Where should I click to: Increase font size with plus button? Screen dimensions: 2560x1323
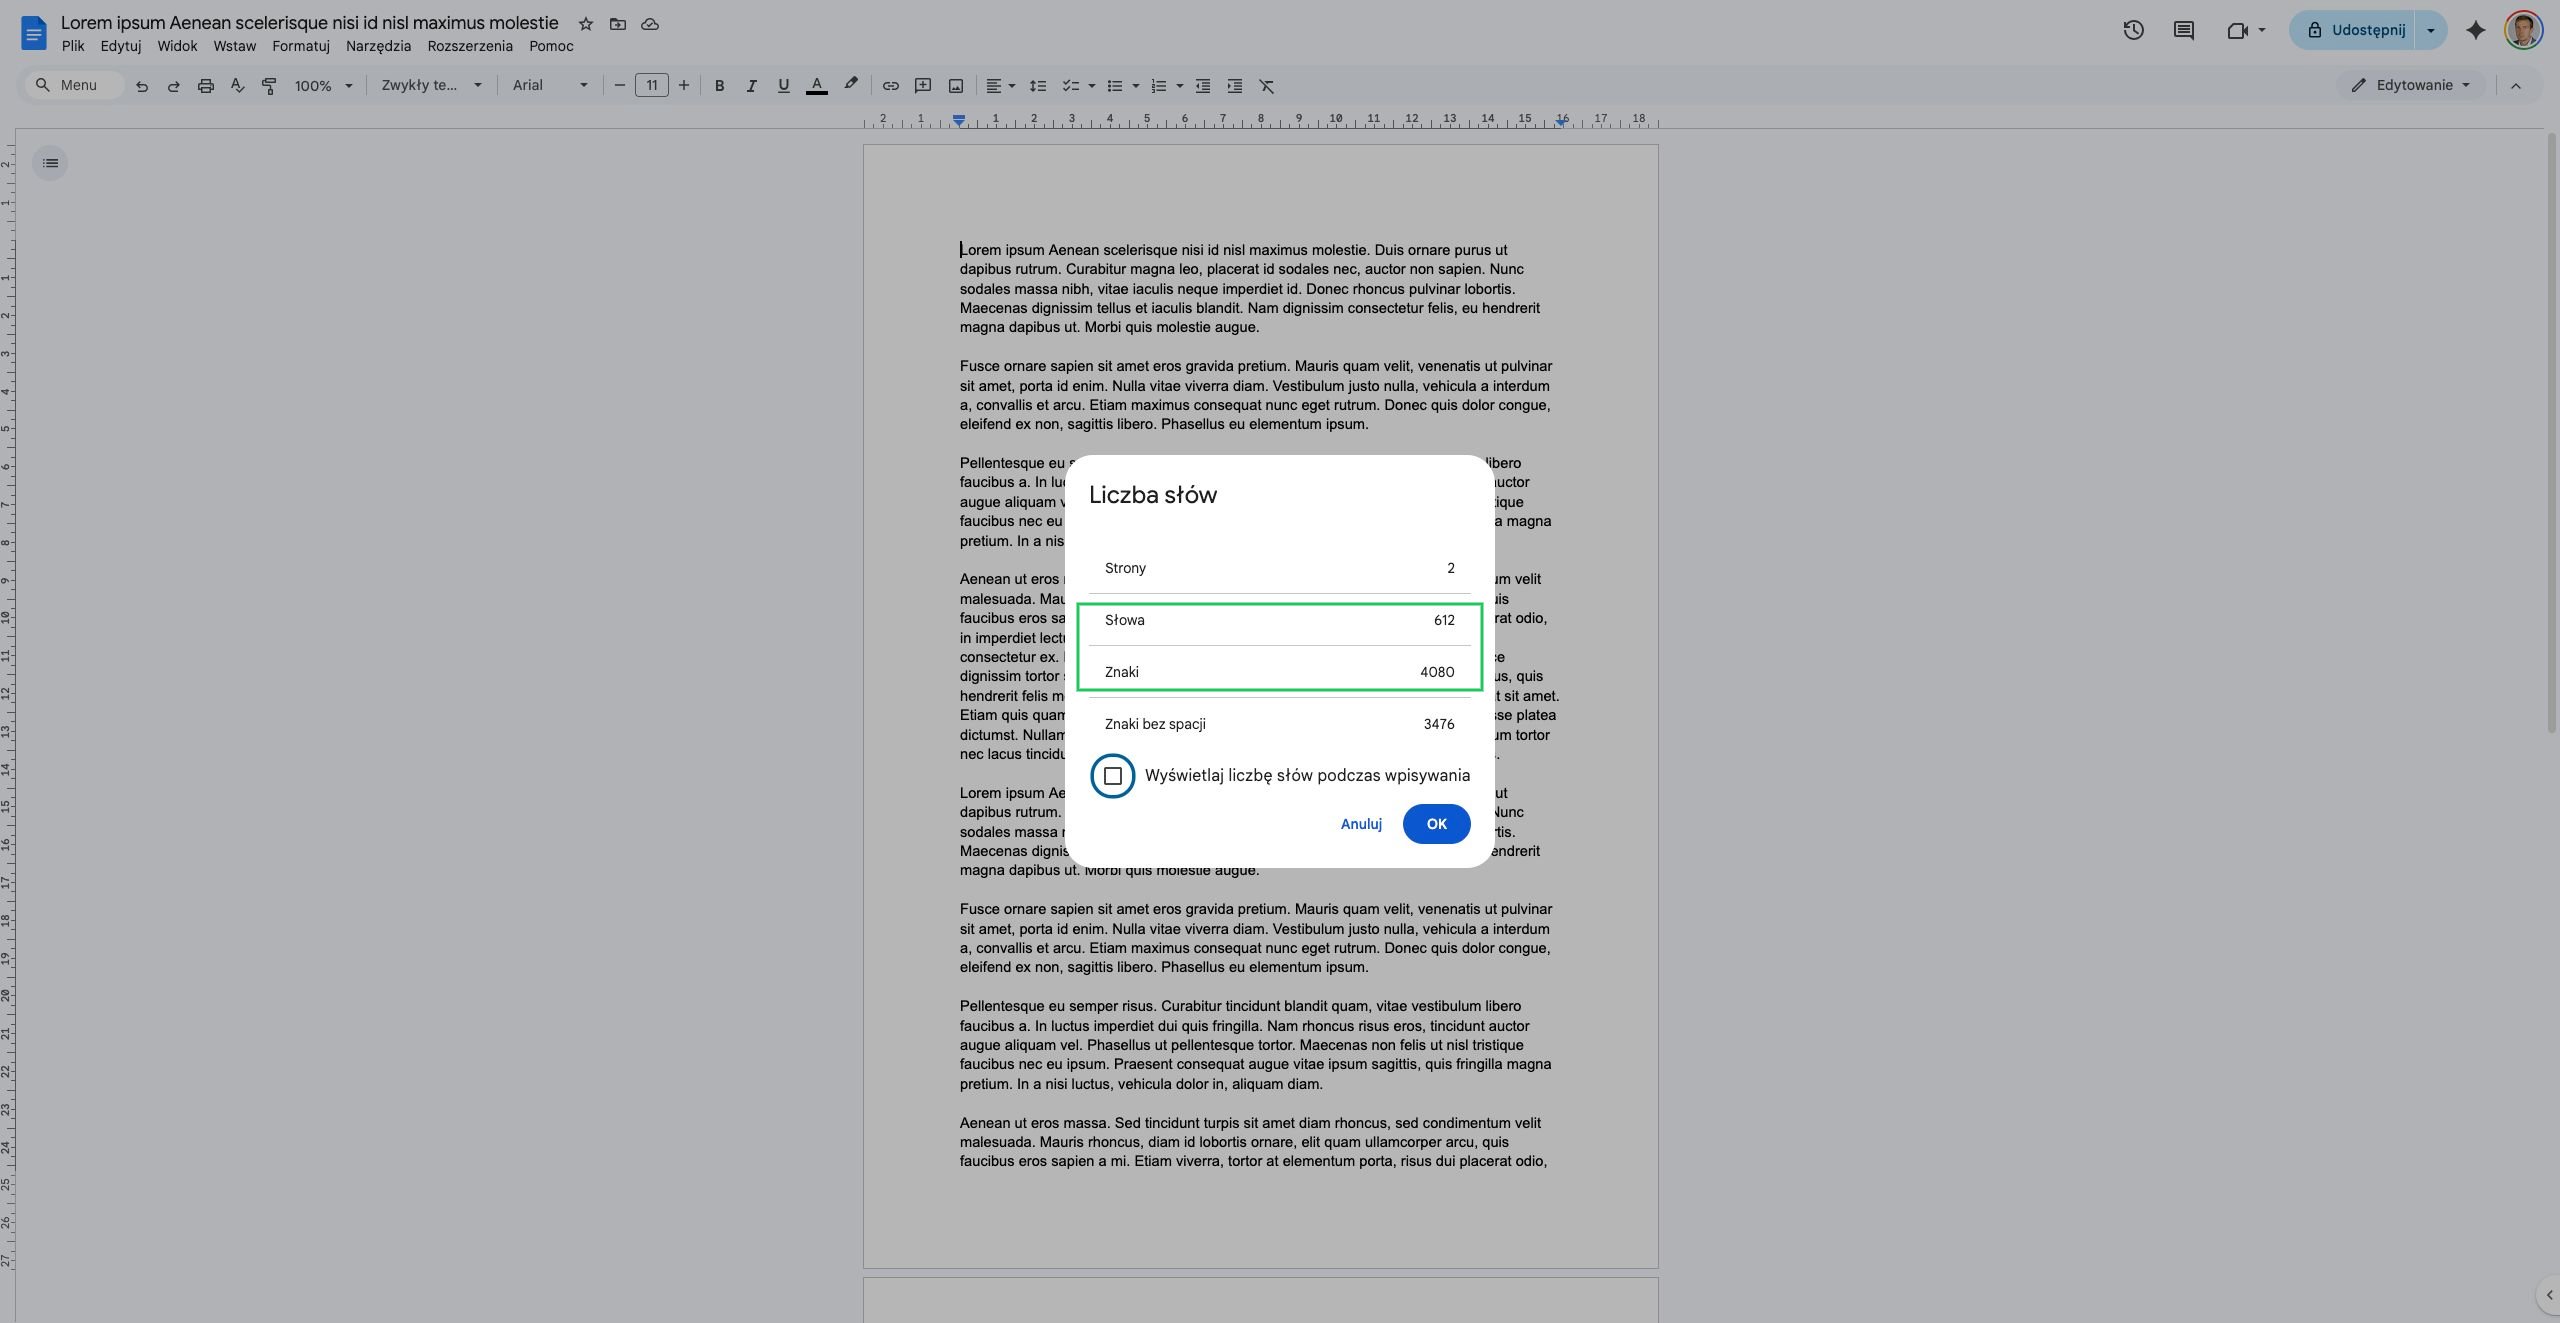684,86
